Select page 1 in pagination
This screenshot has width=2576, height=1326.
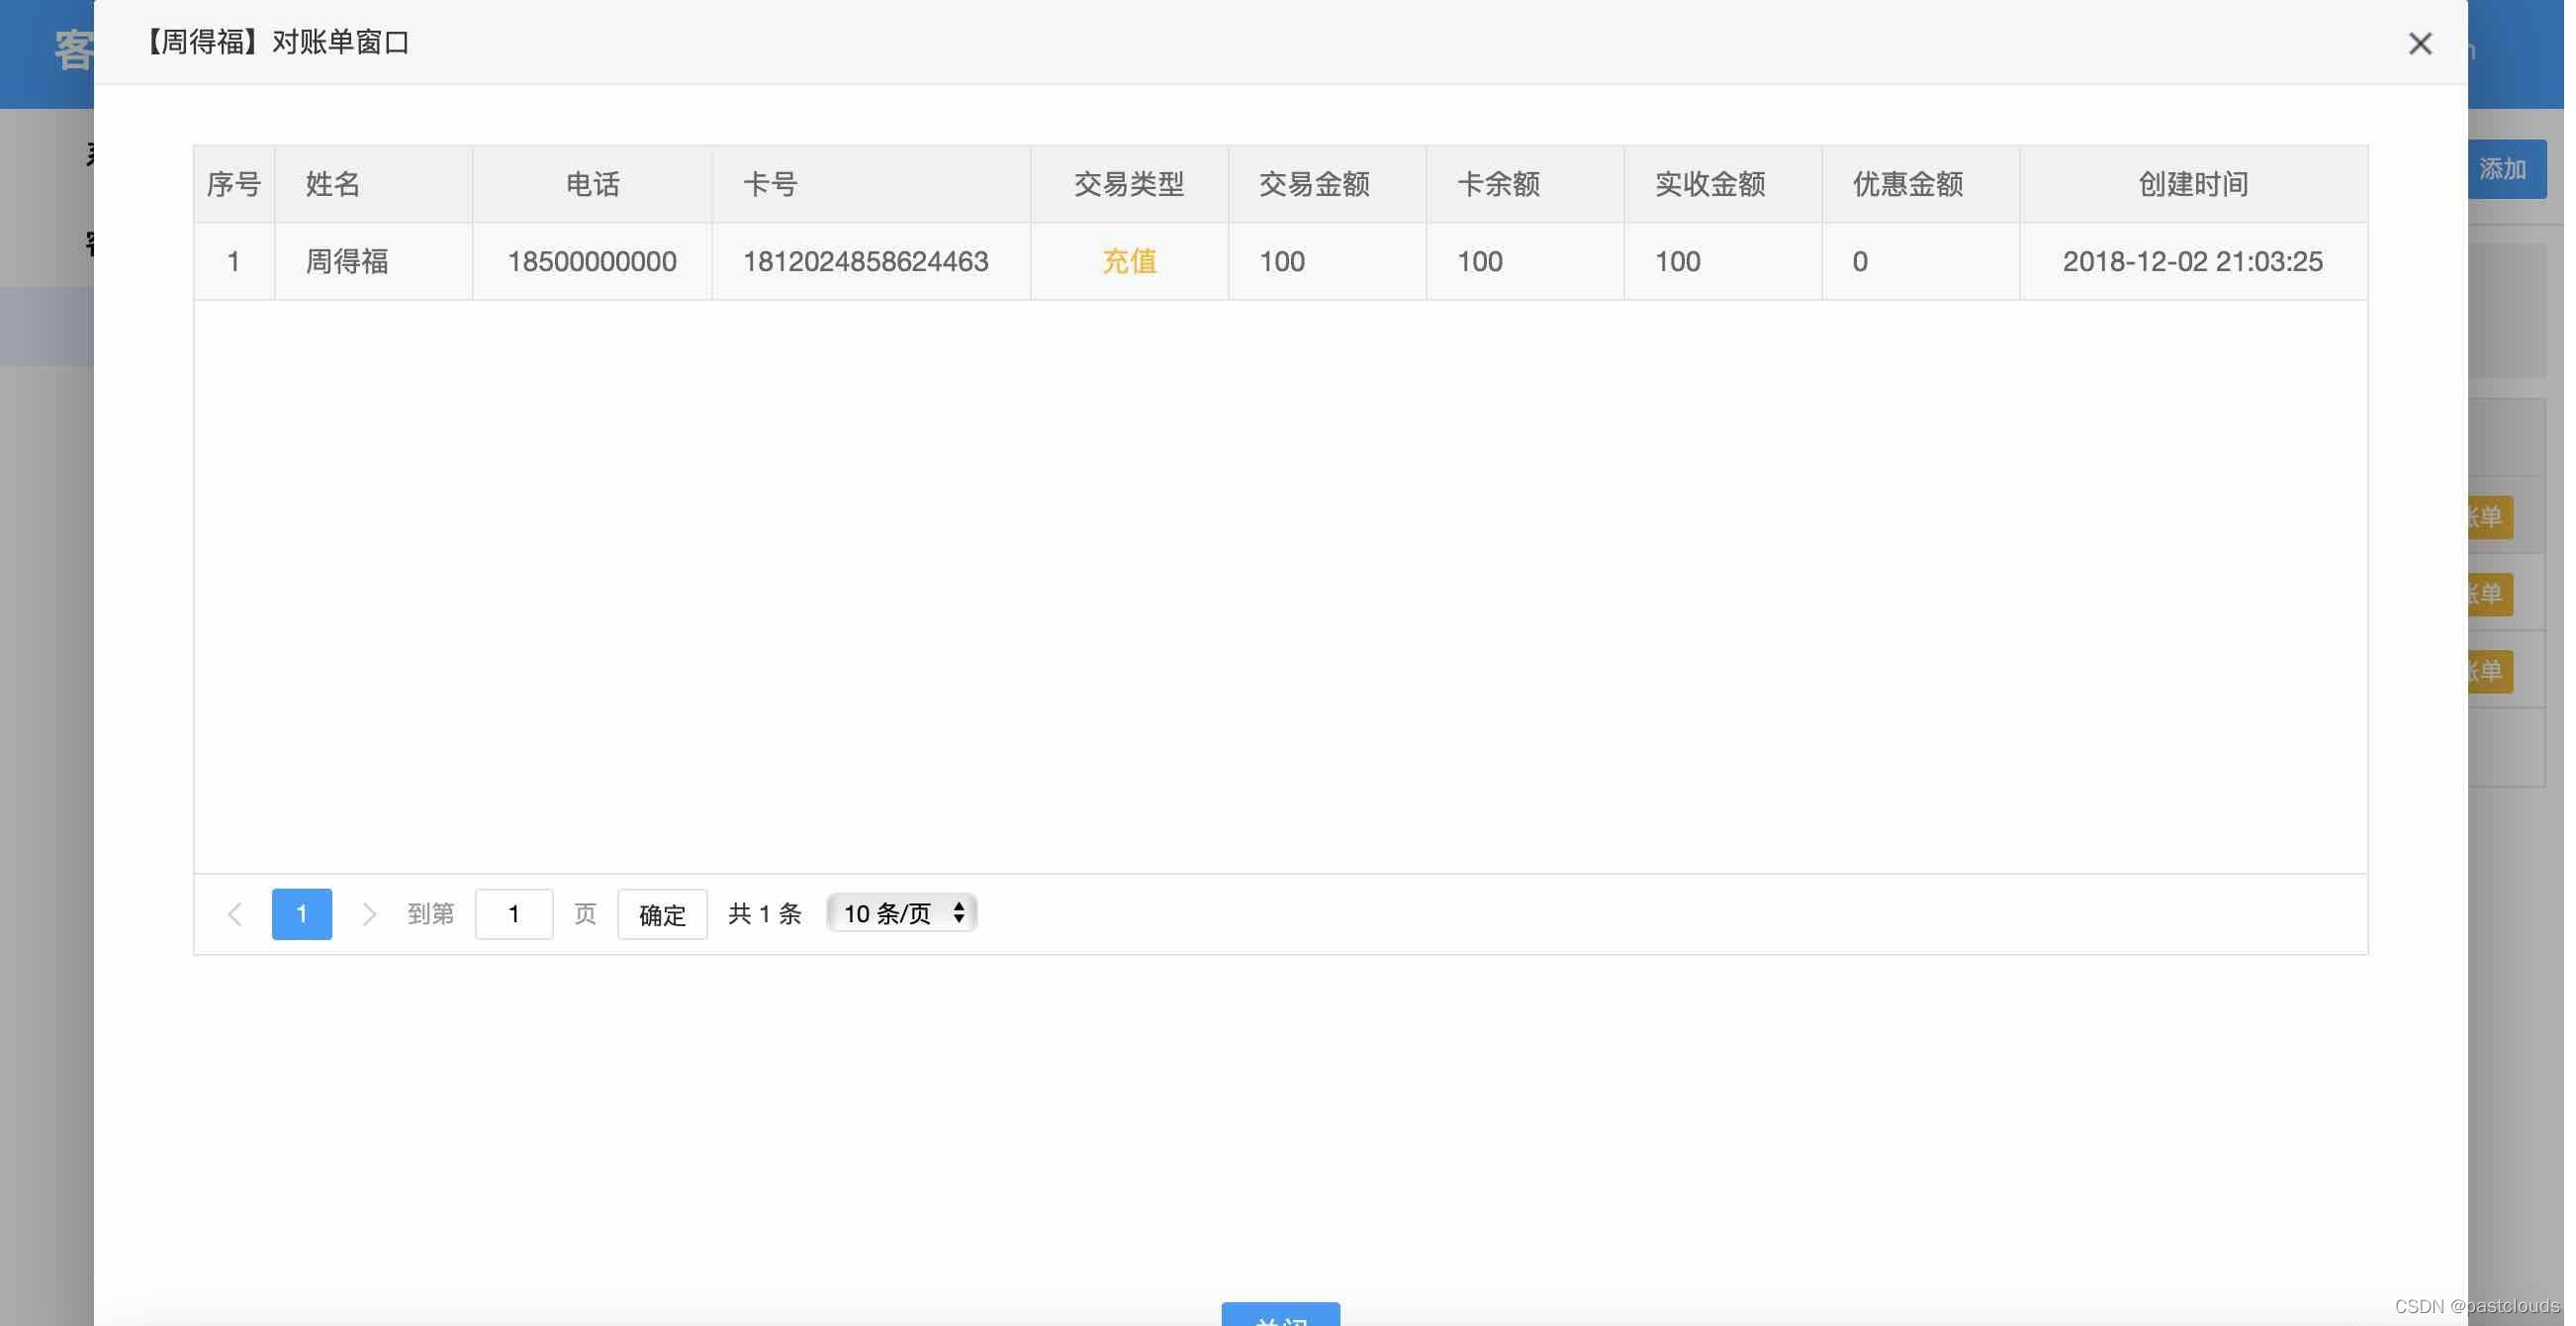click(302, 914)
